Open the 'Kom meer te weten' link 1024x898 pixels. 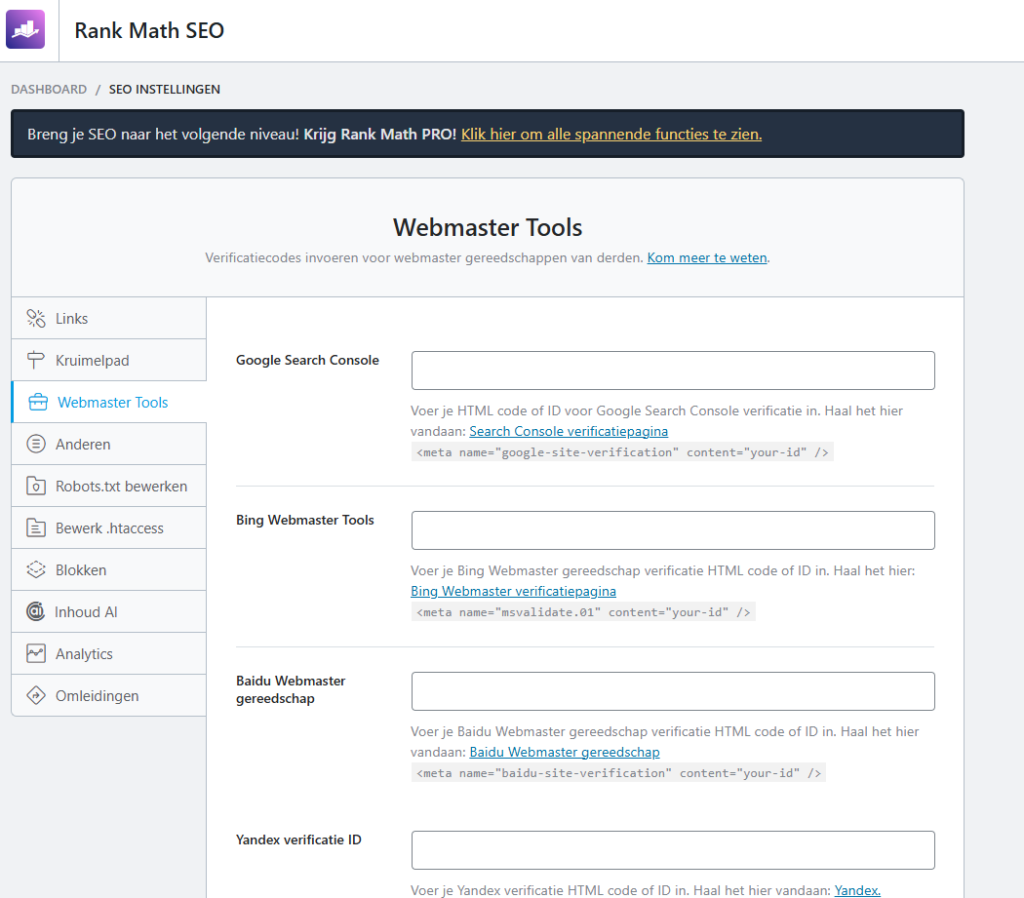point(707,257)
